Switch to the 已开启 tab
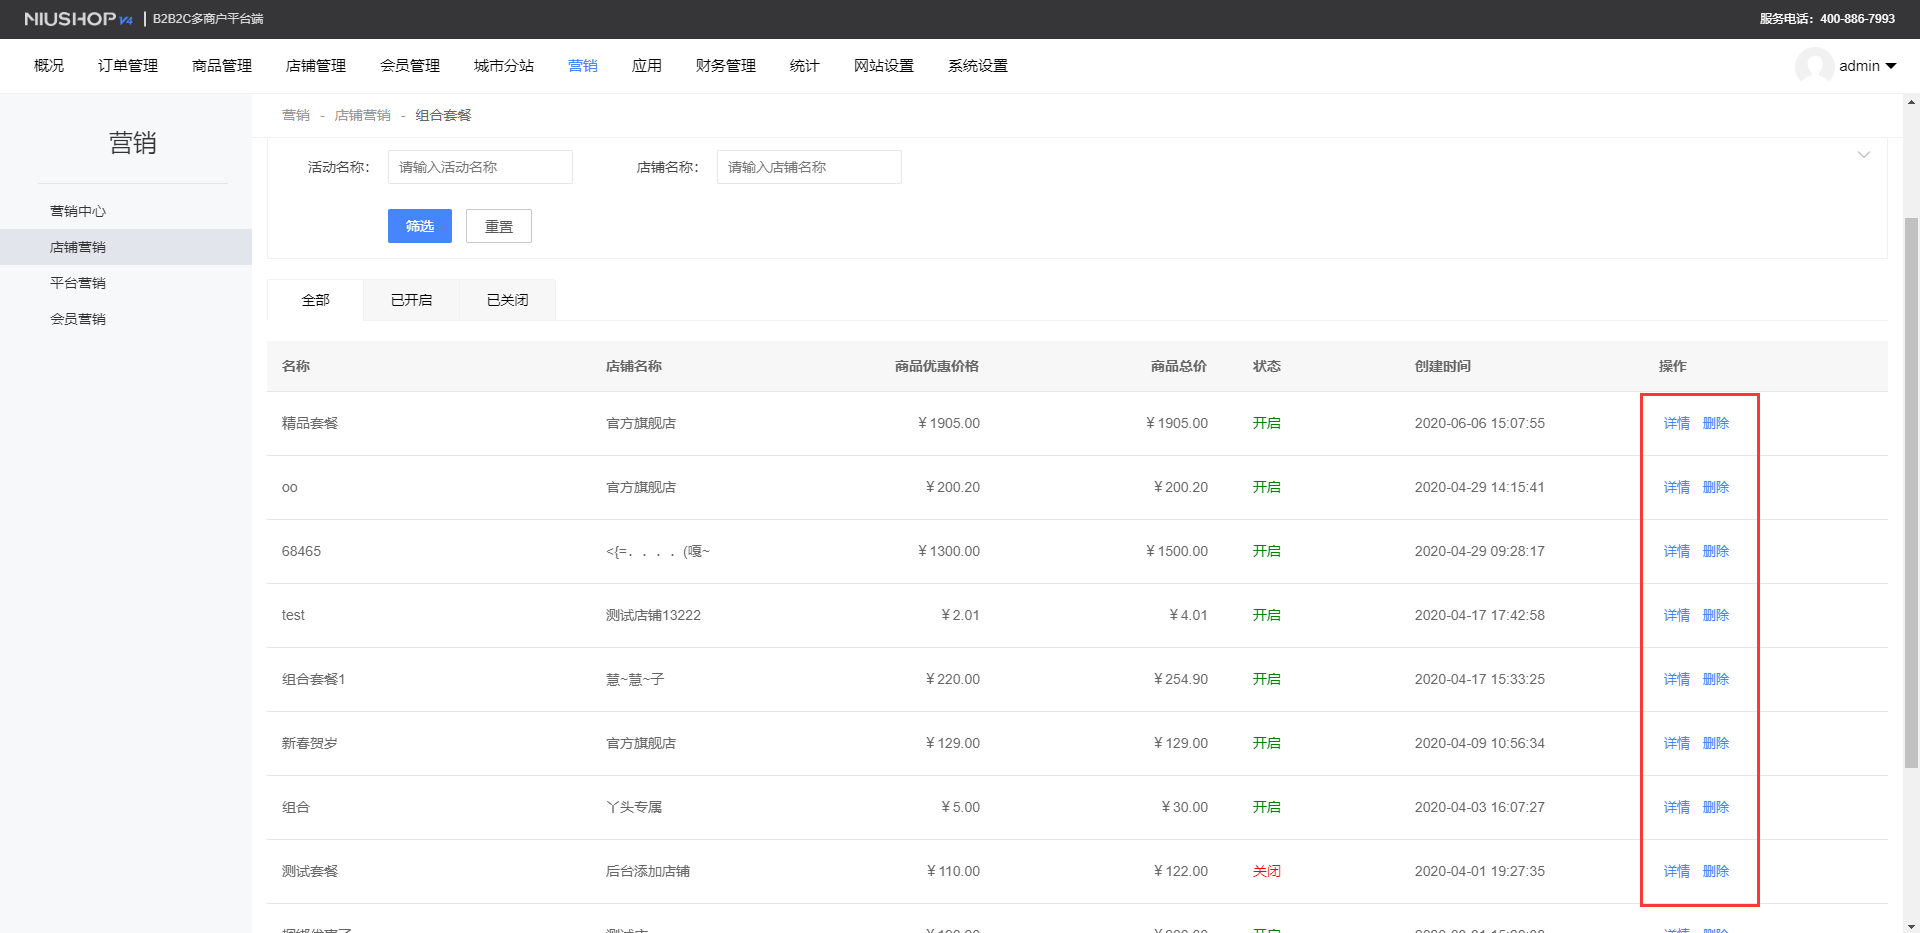Screen dimensions: 1920x933 tap(412, 300)
